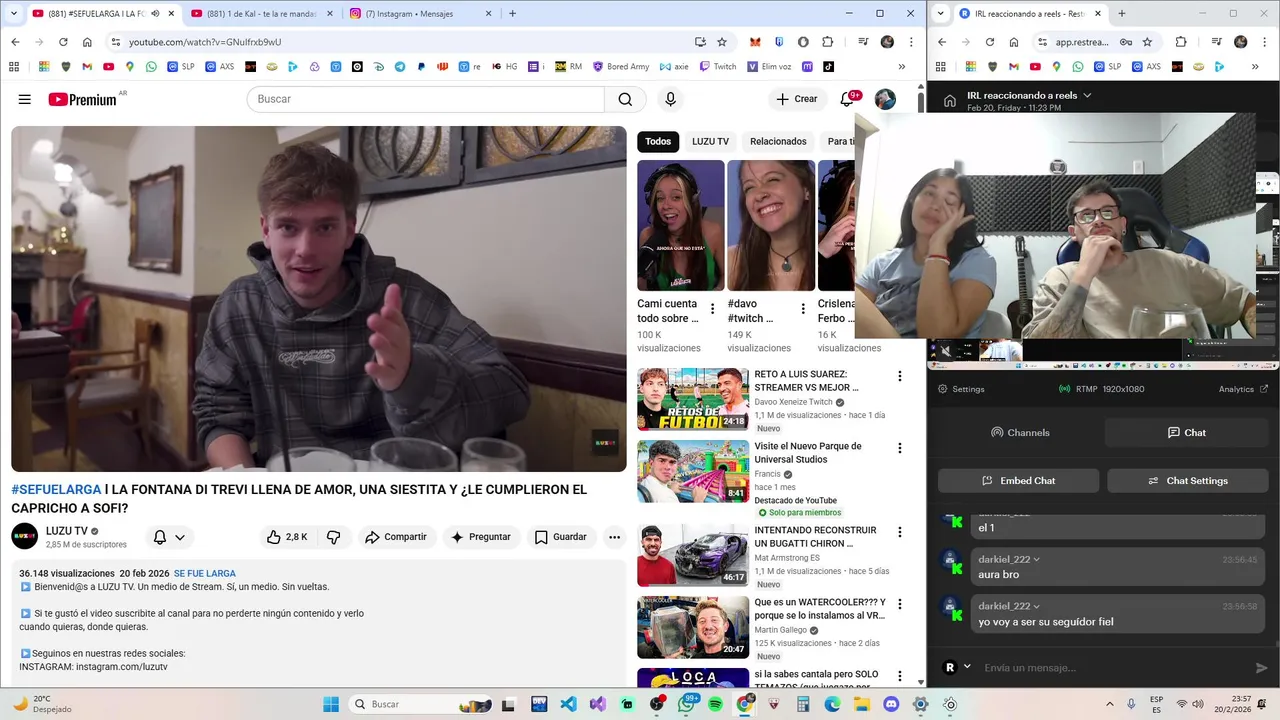Viewport: 1280px width, 720px height.
Task: Dislike the LUZU TV video
Action: click(x=334, y=537)
